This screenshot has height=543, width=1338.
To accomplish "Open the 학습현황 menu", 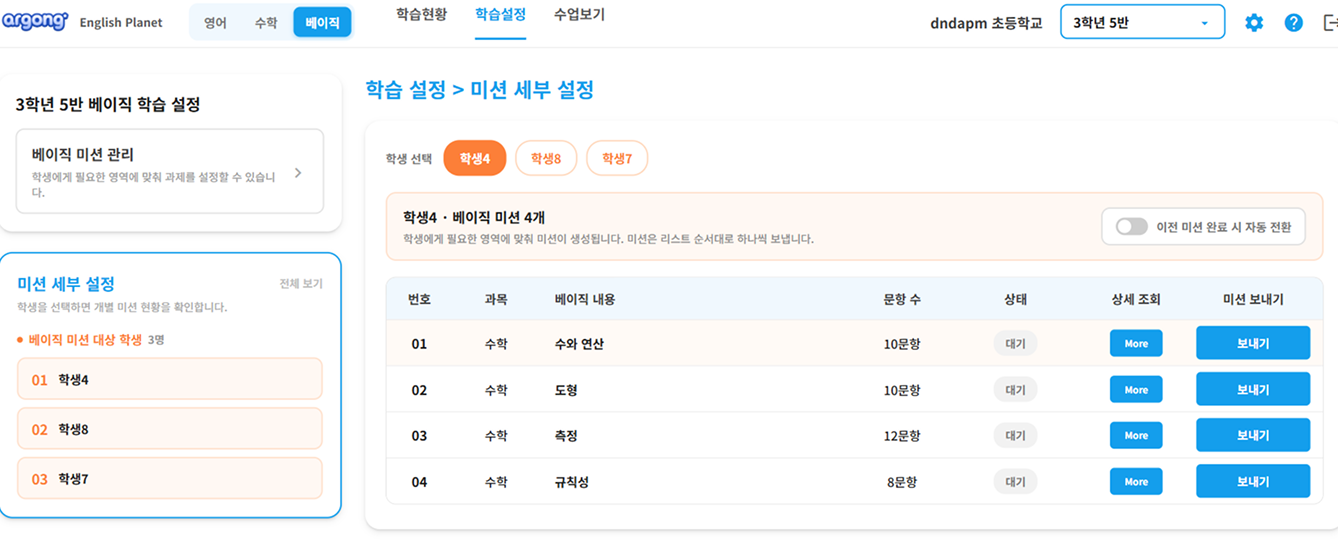I will (x=421, y=15).
